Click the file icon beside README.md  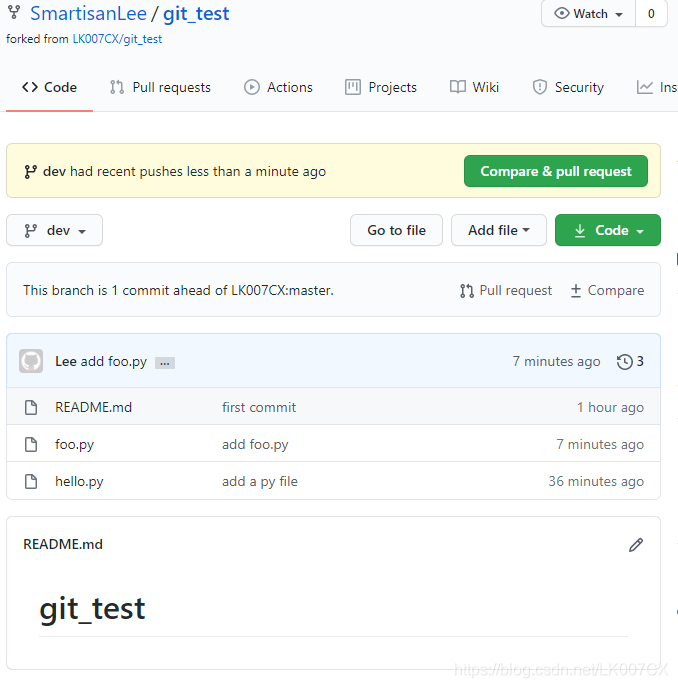(x=31, y=407)
